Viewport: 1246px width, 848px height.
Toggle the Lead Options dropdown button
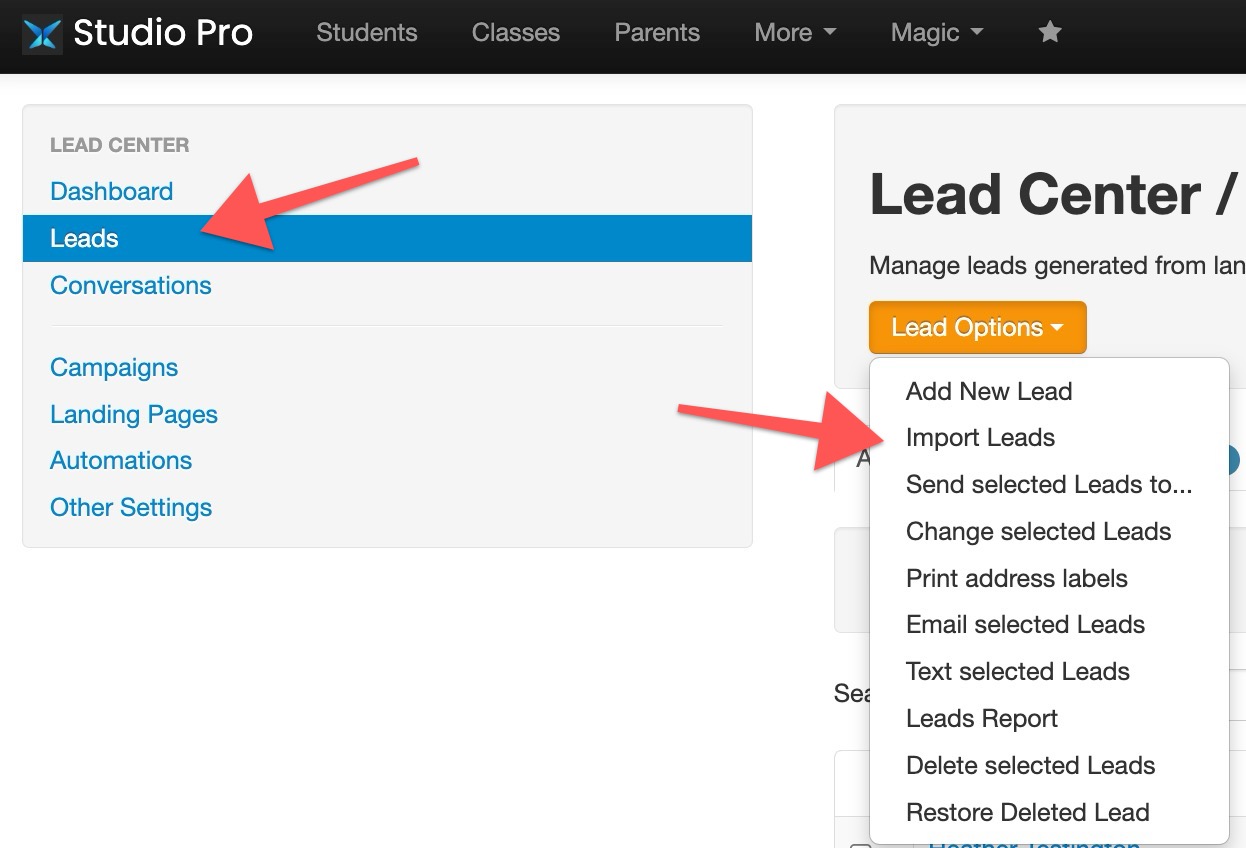pos(977,327)
